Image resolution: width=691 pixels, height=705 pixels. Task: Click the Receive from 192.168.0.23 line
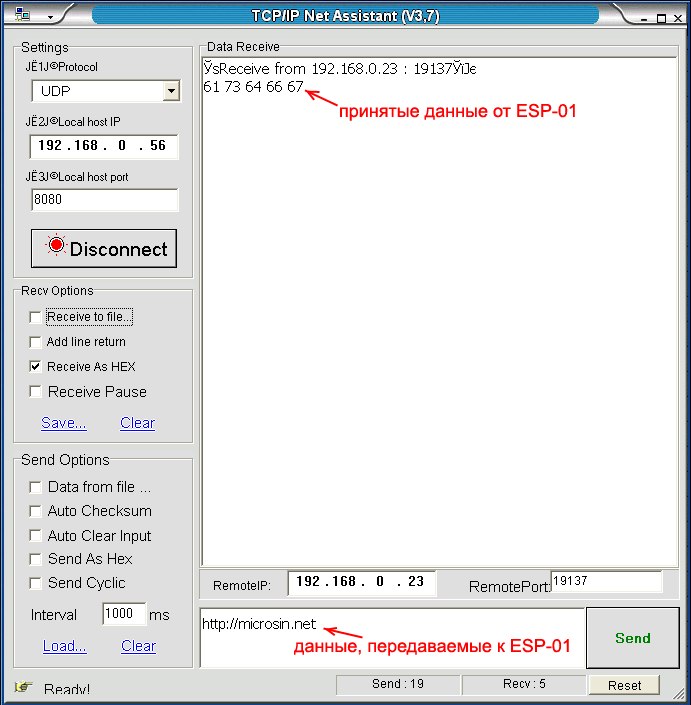pos(339,68)
